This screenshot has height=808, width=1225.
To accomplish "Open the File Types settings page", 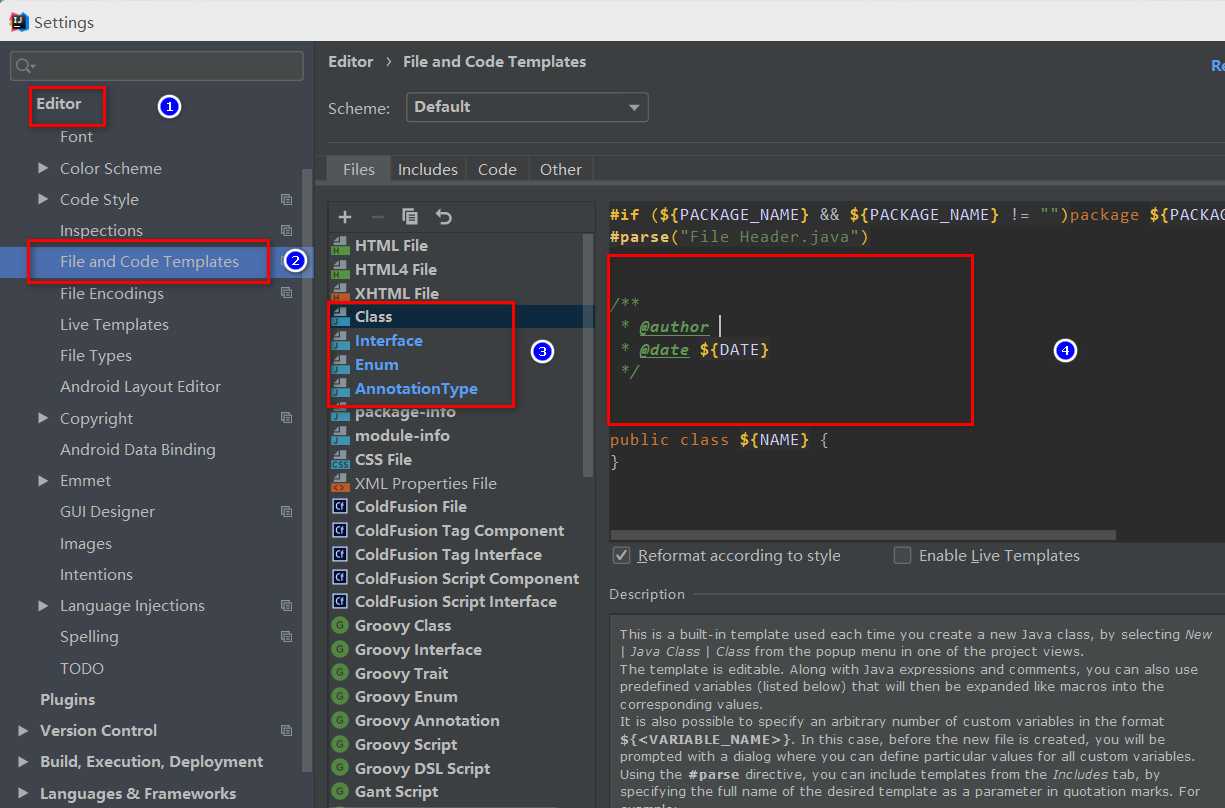I will 96,355.
